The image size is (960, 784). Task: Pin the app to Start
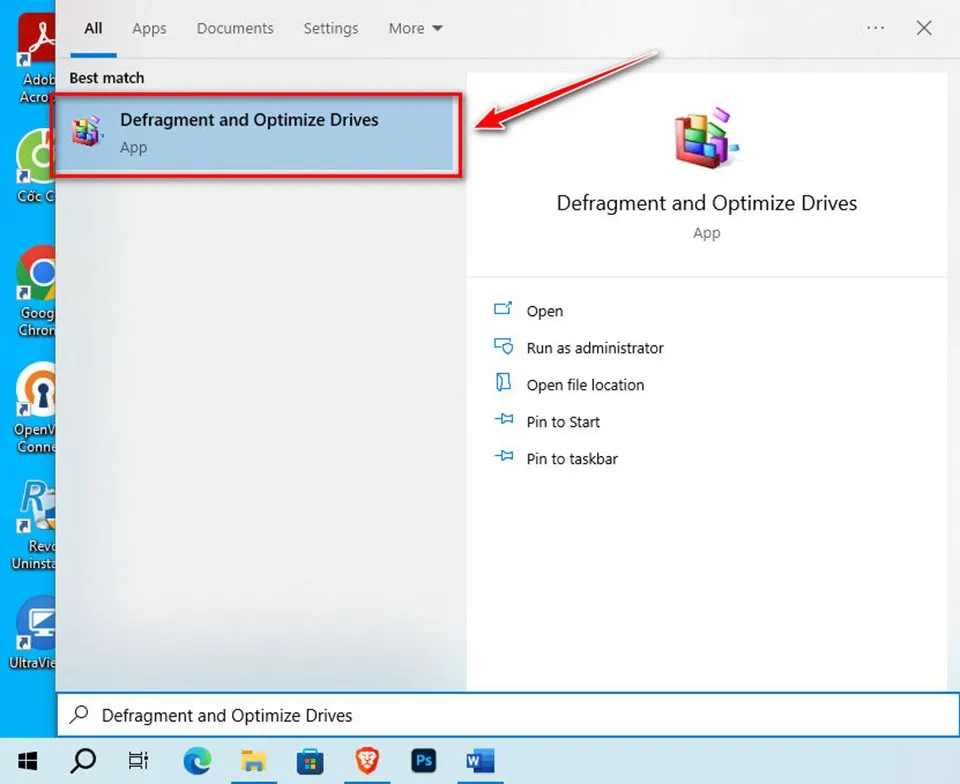(562, 422)
